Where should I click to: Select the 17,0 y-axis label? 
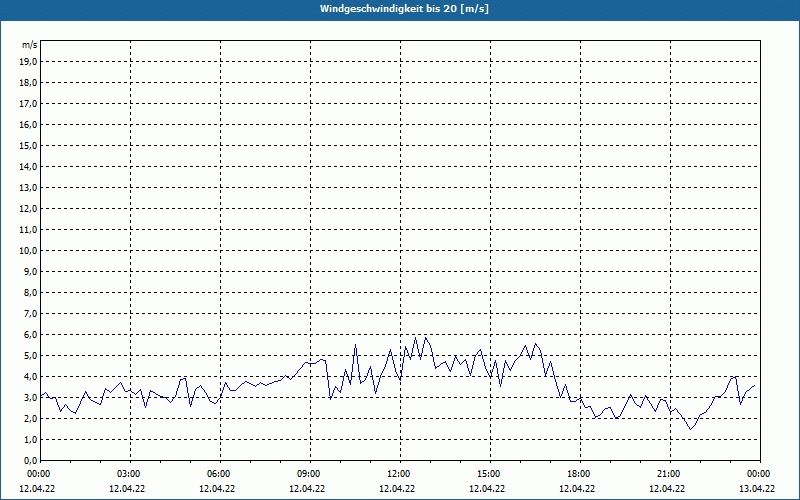tap(28, 104)
